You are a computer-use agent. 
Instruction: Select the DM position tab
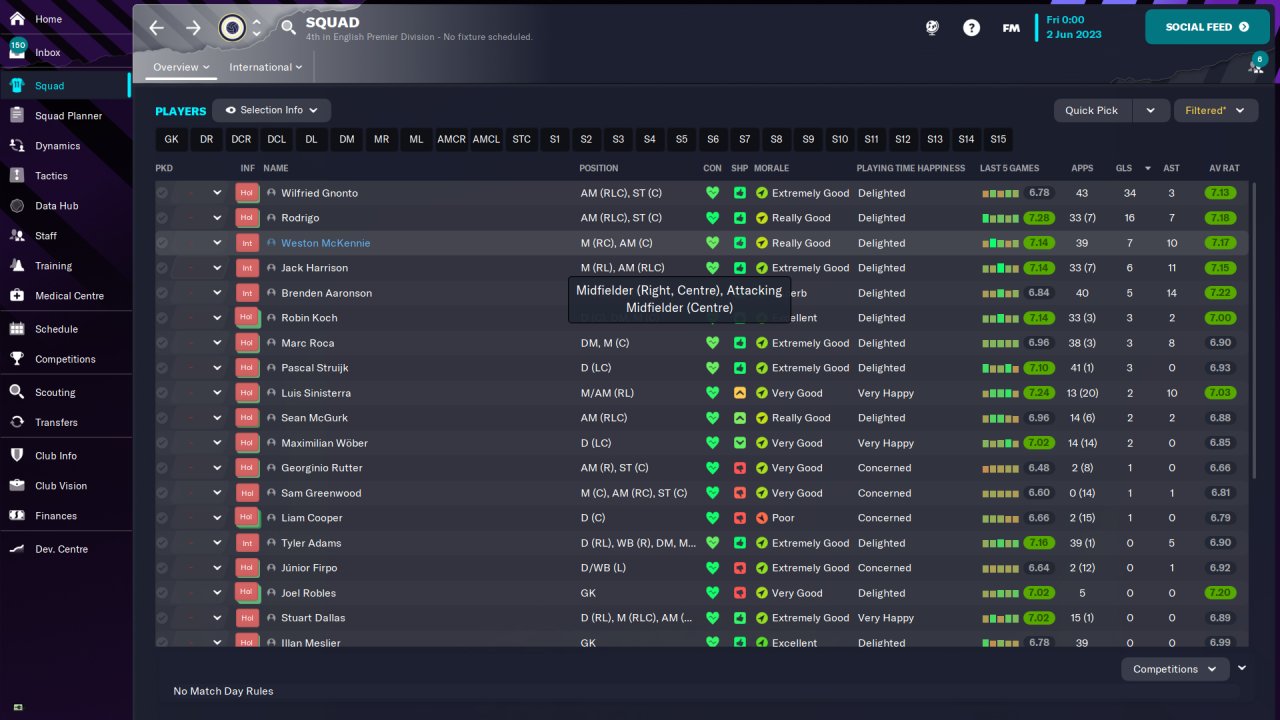click(346, 139)
